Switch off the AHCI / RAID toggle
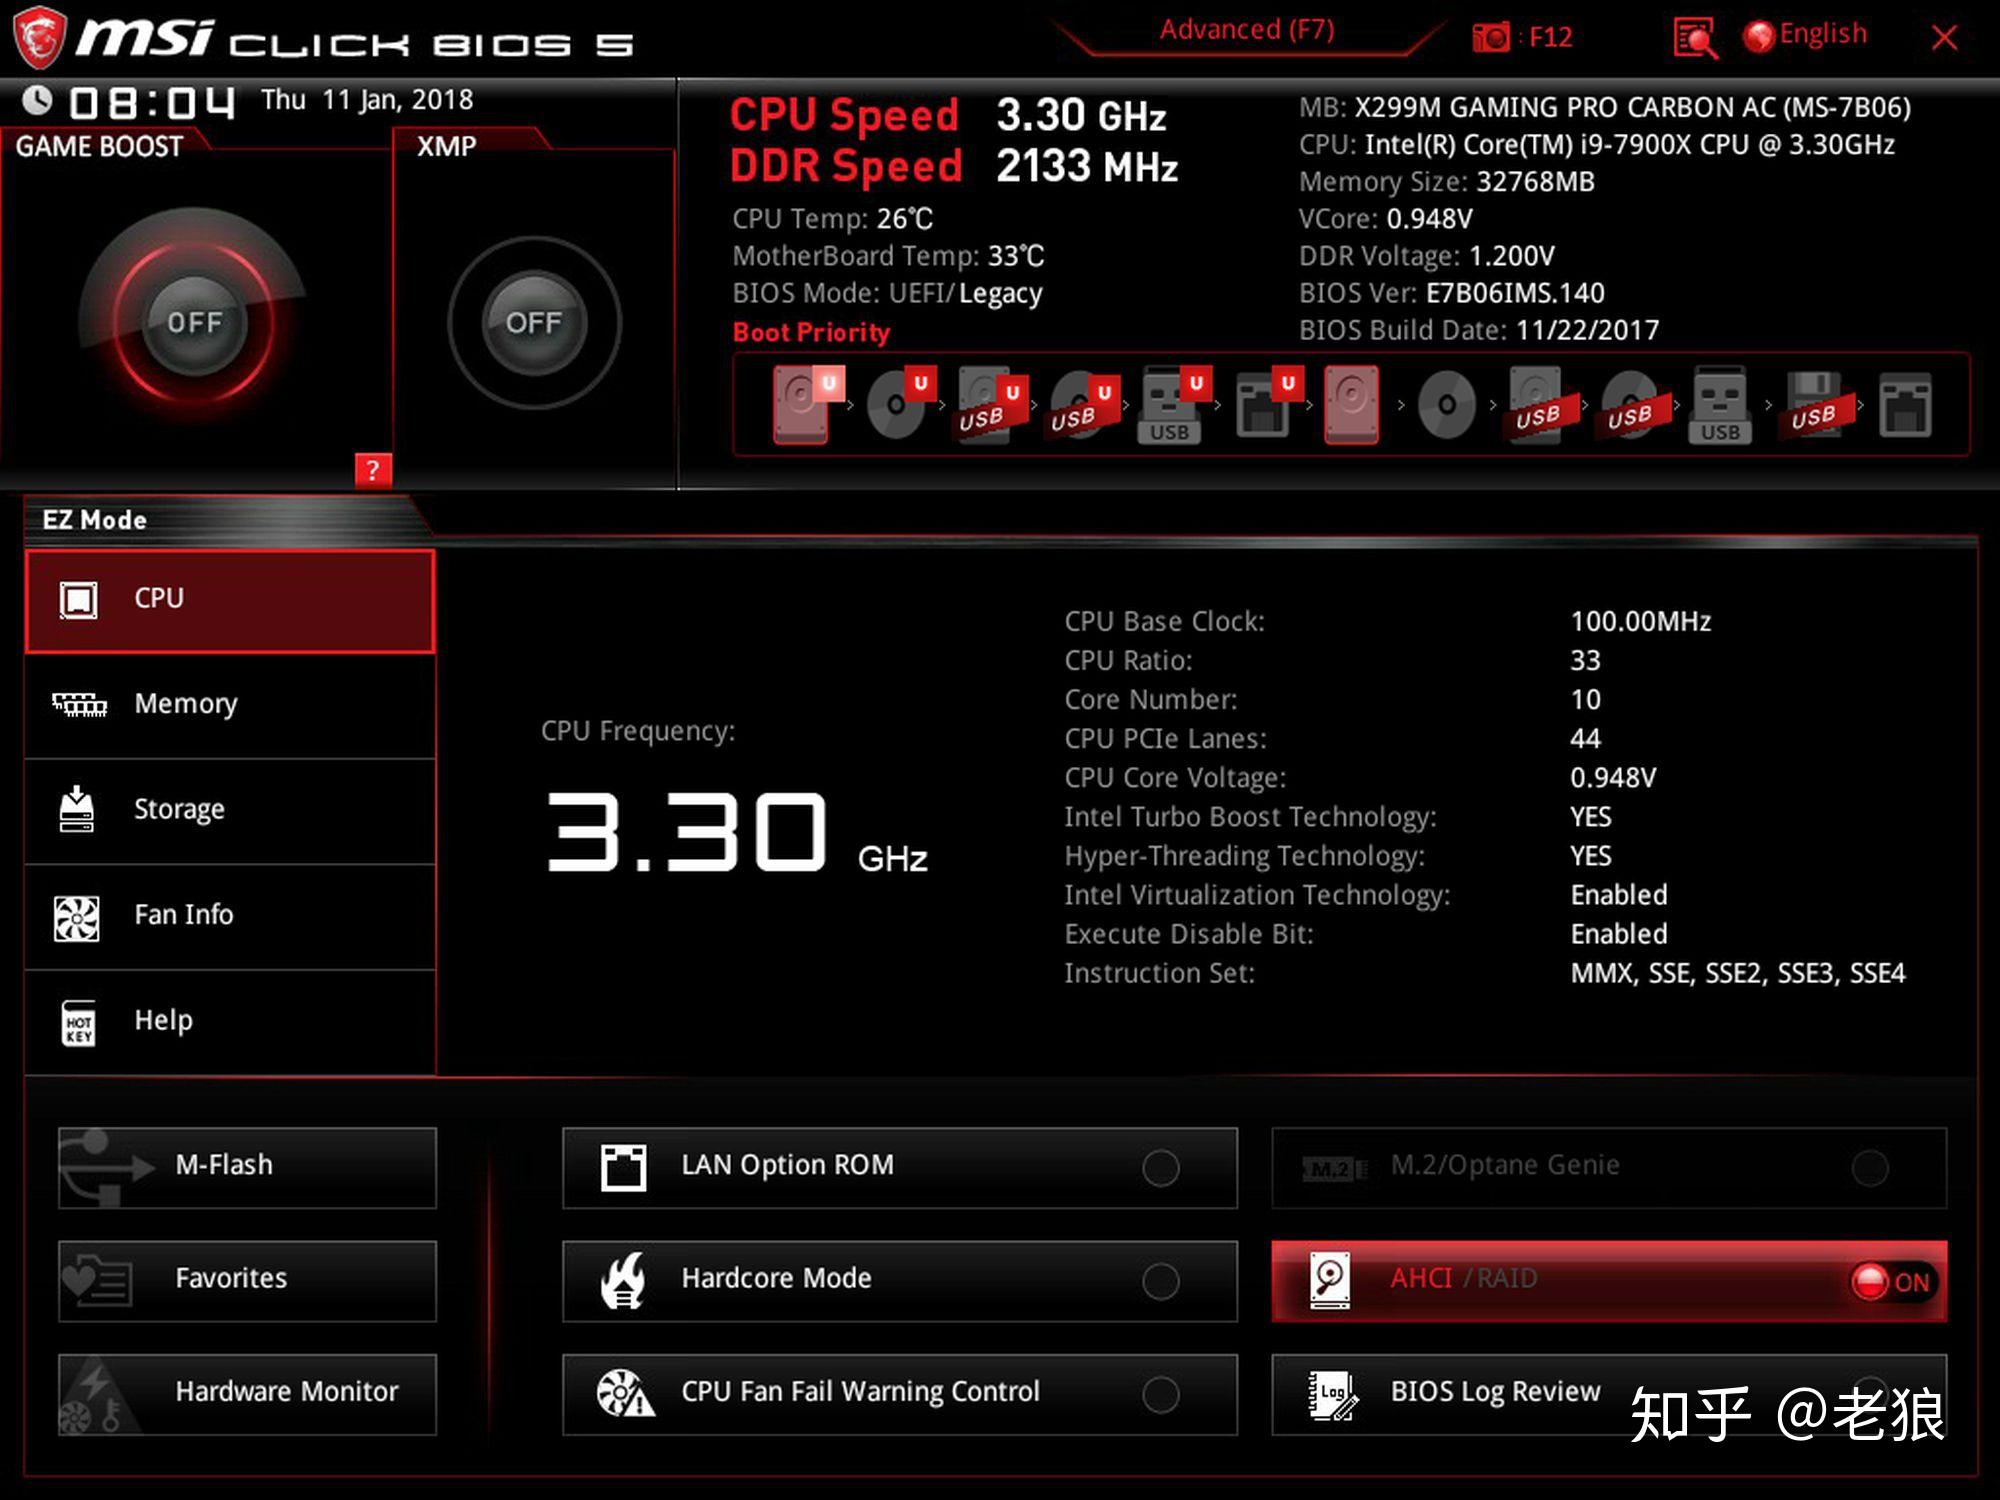The image size is (2000, 1500). click(1892, 1281)
